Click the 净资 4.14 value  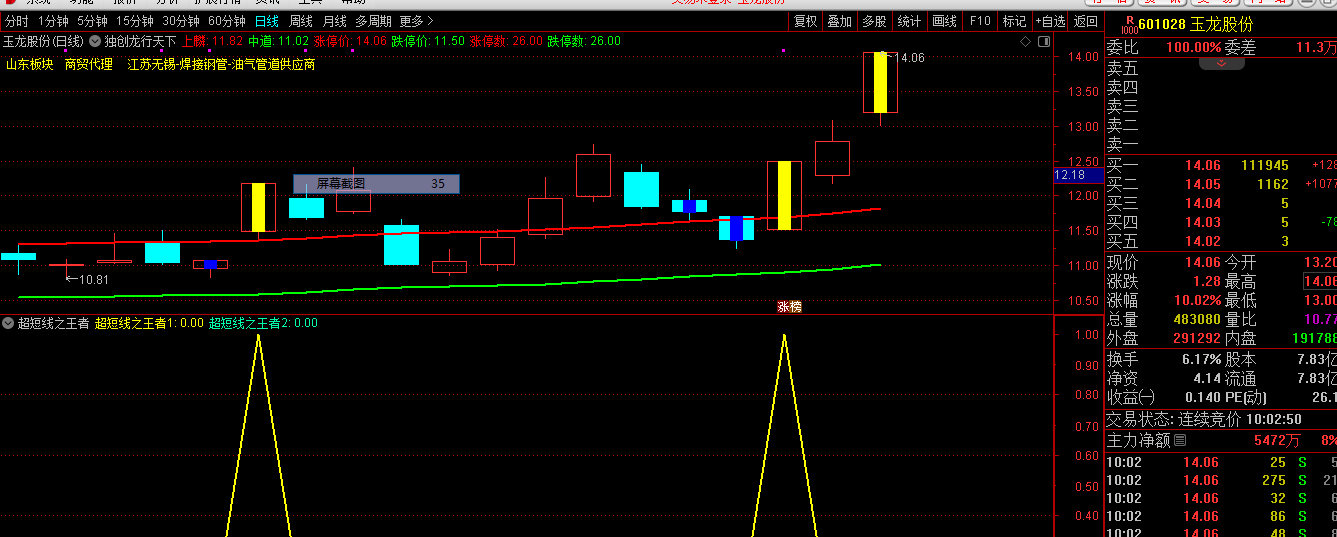tap(1207, 379)
